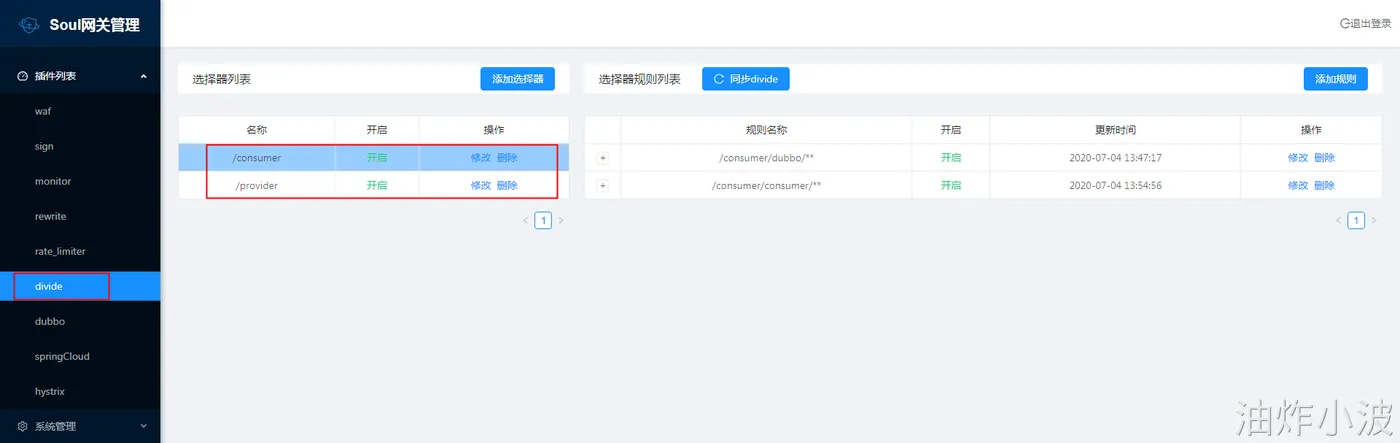
Task: Click 开启 status of /consumer/dubbo/** rule
Action: 950,158
